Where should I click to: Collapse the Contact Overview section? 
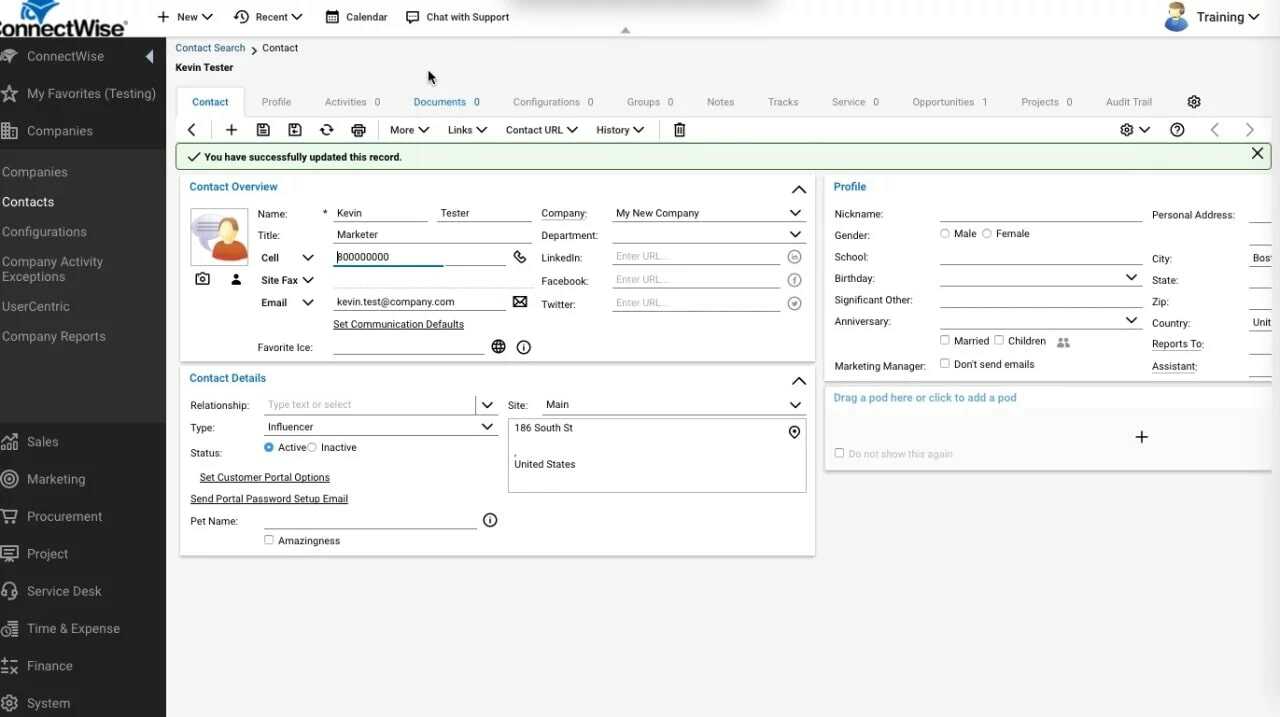coord(798,189)
